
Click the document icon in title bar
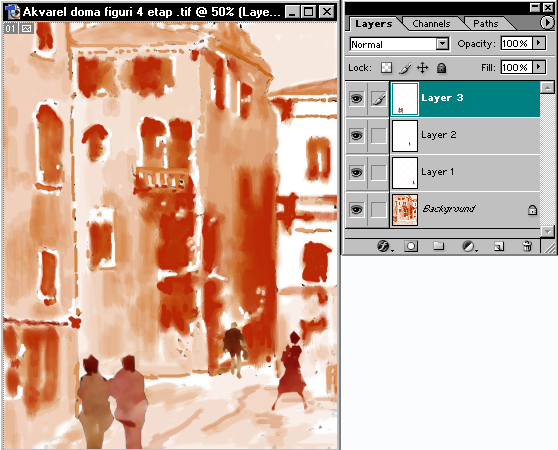tap(12, 12)
